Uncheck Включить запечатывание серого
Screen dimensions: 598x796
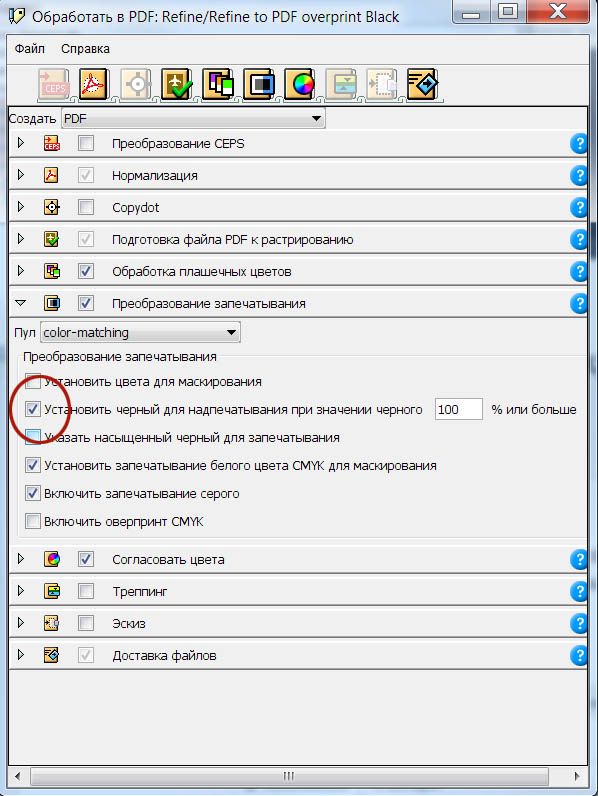pos(33,493)
